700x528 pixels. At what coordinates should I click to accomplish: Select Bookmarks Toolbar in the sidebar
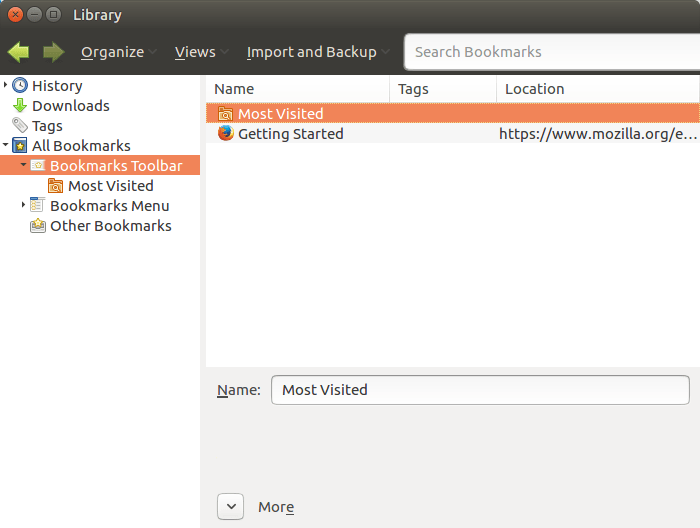point(117,166)
